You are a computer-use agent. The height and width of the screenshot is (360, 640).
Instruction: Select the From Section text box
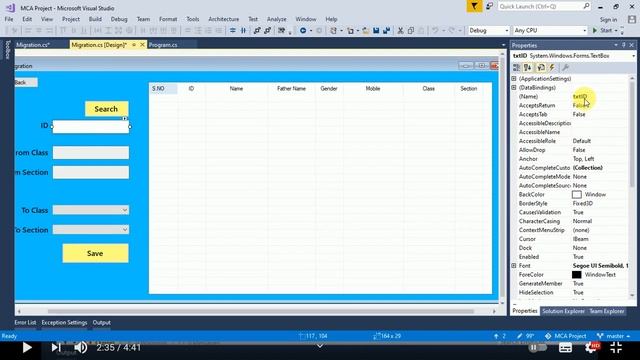[x=91, y=172]
